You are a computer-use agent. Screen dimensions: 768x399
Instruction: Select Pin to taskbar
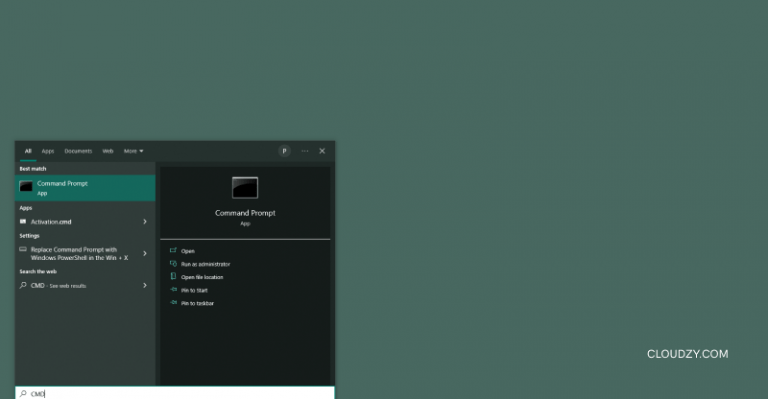coord(197,304)
